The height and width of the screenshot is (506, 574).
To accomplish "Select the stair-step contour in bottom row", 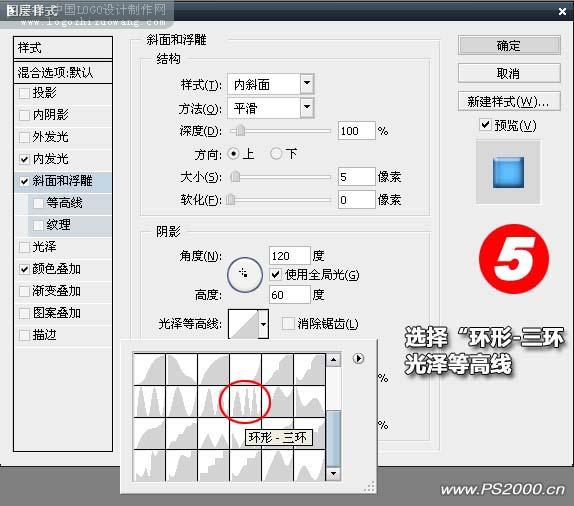I will (x=213, y=465).
